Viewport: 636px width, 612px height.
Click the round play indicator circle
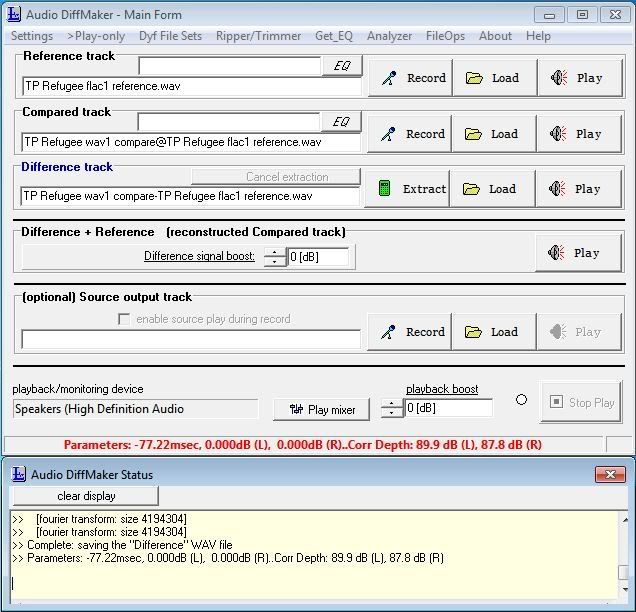coord(521,400)
